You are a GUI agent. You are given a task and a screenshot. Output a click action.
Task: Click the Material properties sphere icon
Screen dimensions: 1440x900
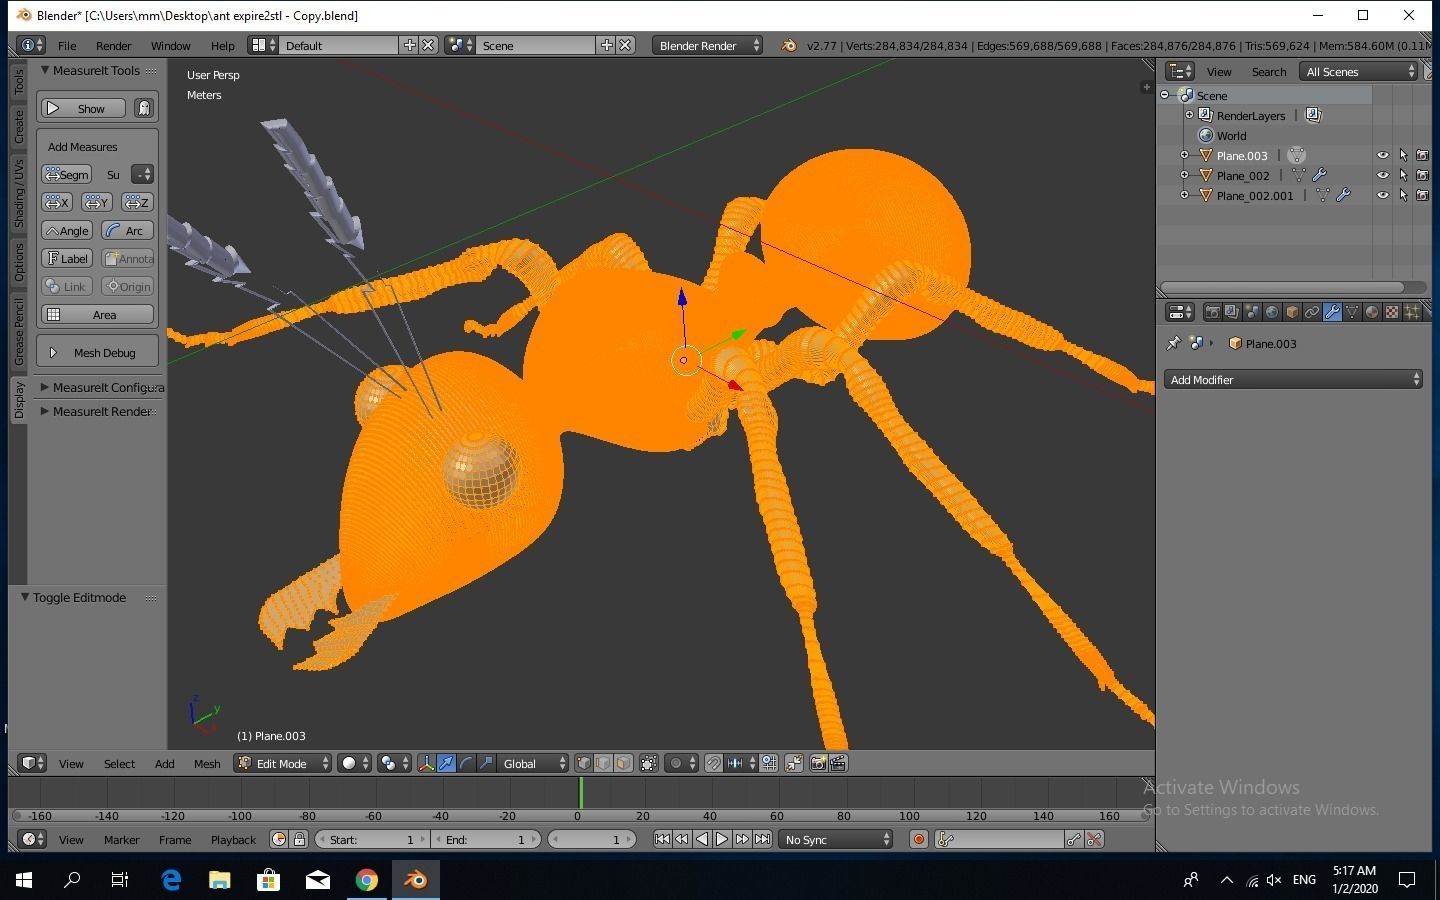(1372, 312)
